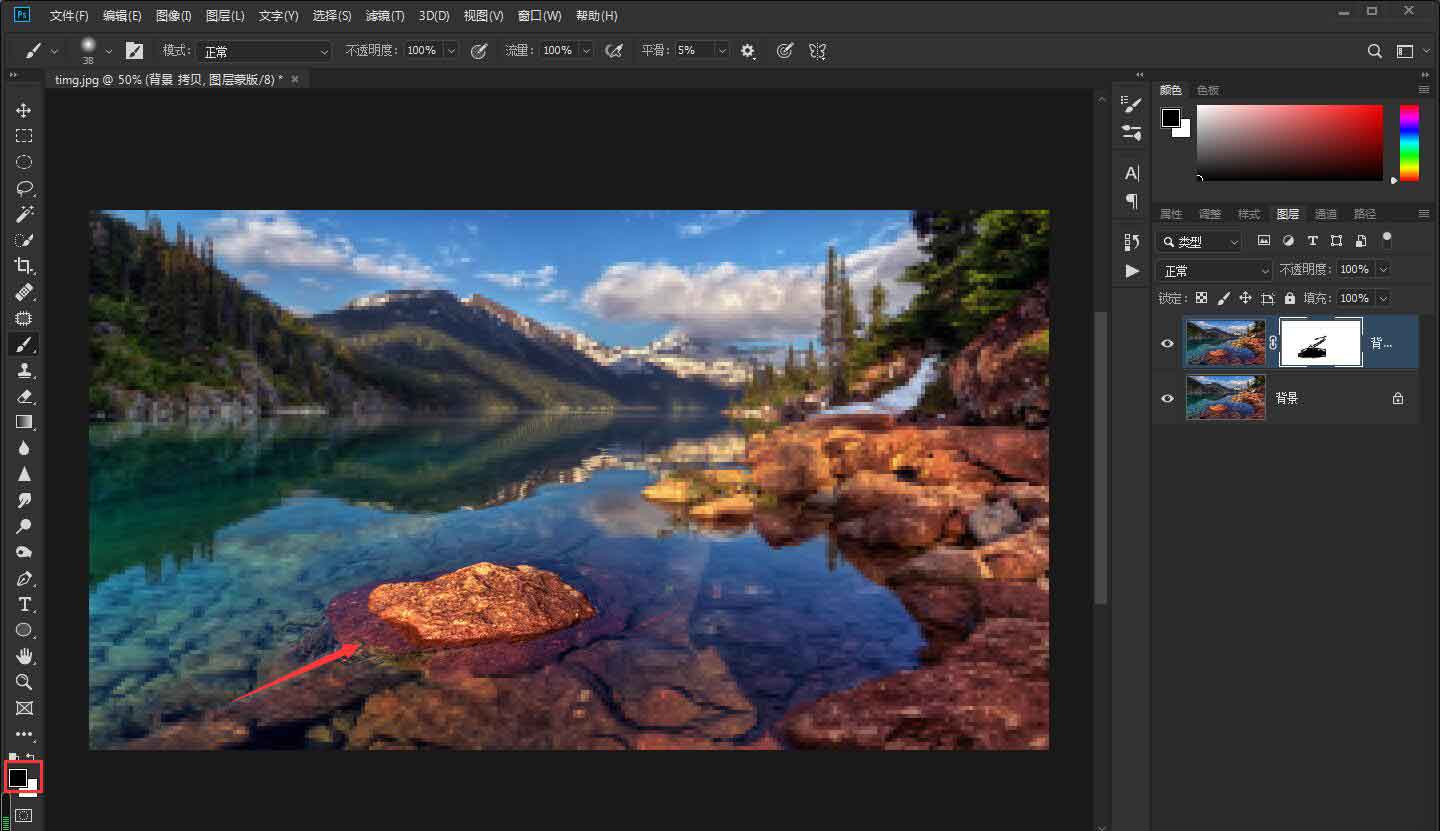
Task: Open brush smoothing options gear
Action: (x=748, y=51)
